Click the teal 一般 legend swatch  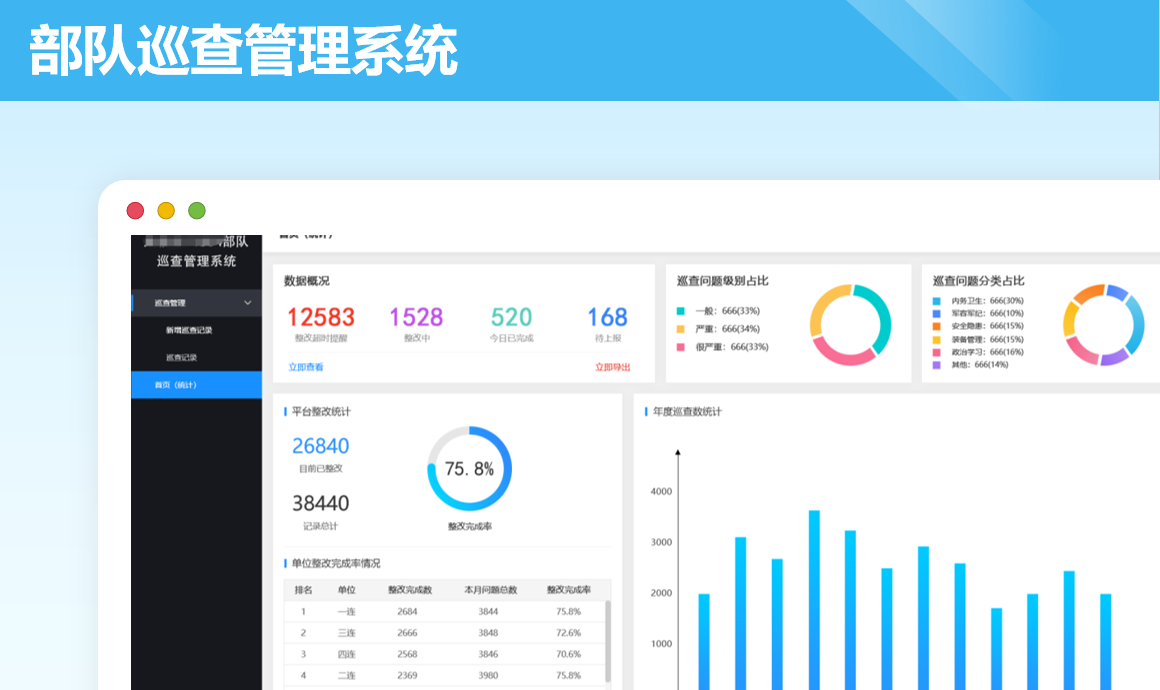tap(681, 311)
